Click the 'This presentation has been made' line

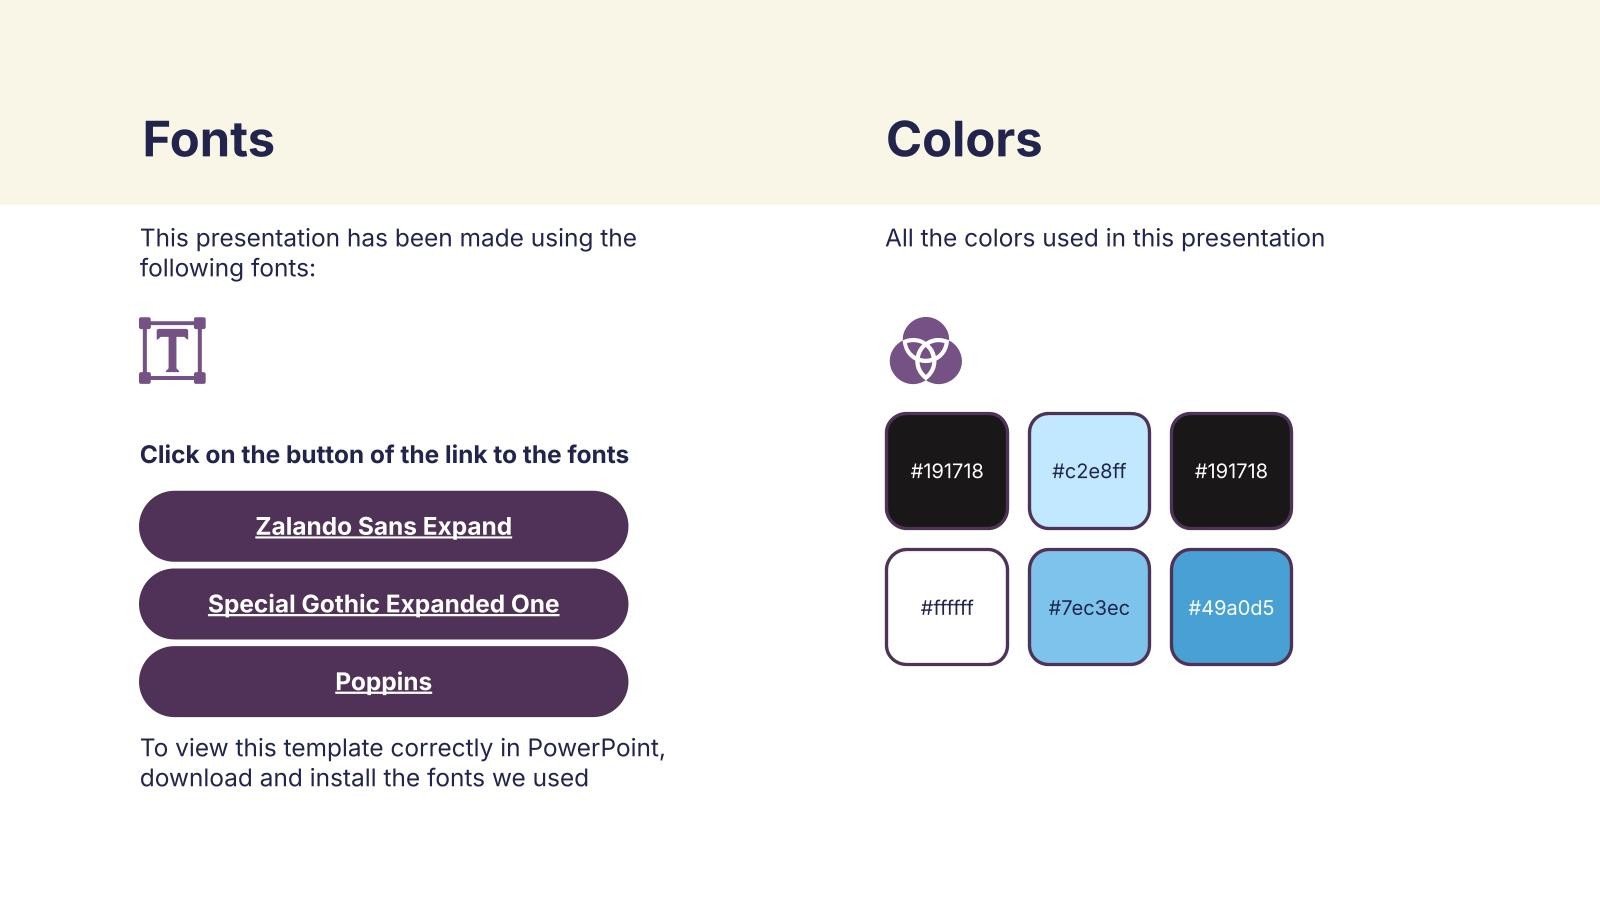[388, 238]
